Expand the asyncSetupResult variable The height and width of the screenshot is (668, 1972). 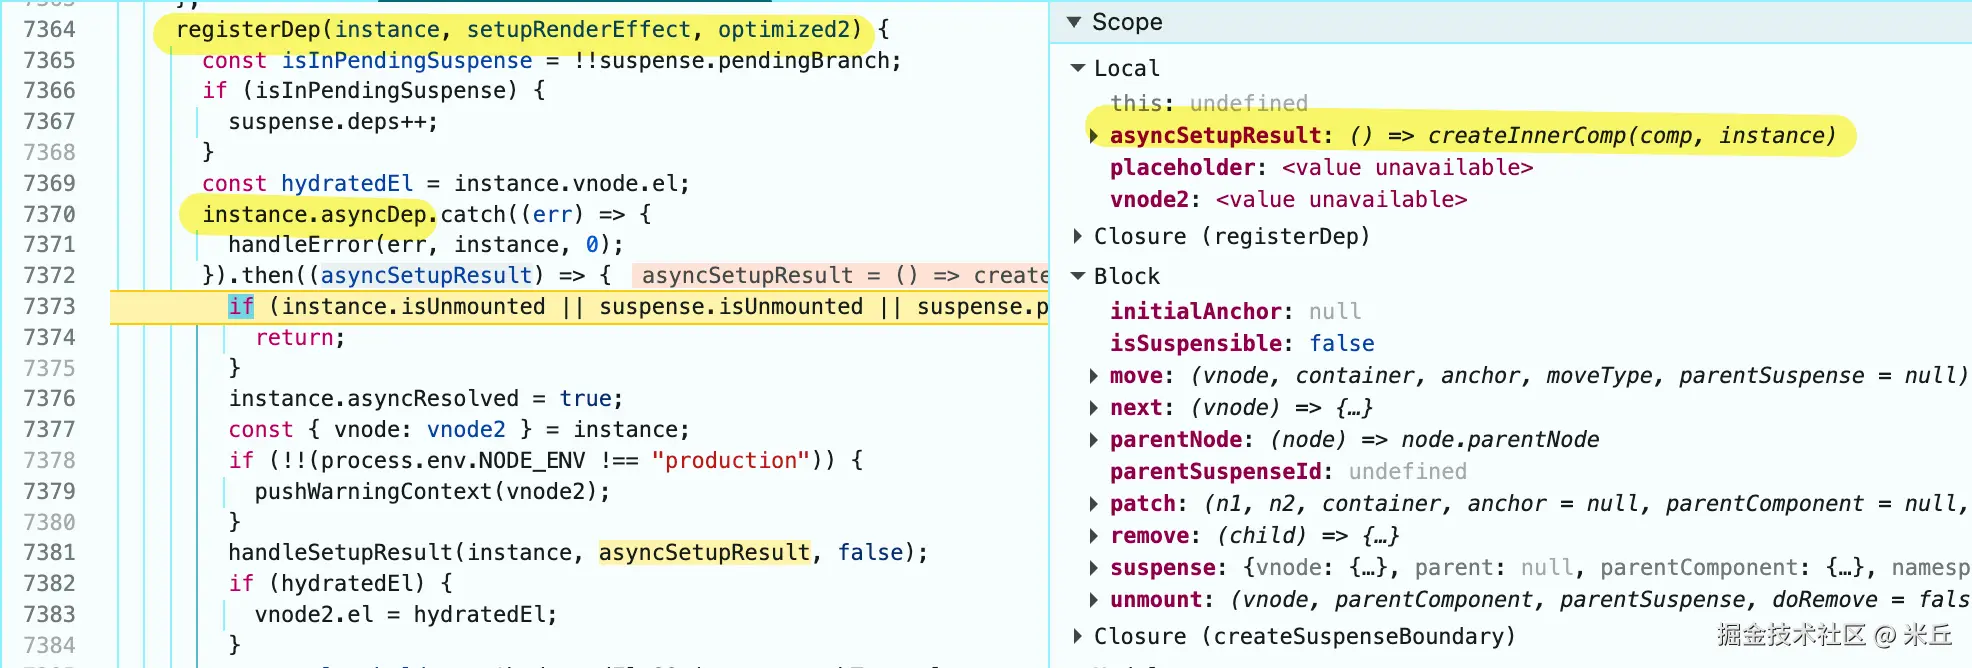(x=1094, y=135)
